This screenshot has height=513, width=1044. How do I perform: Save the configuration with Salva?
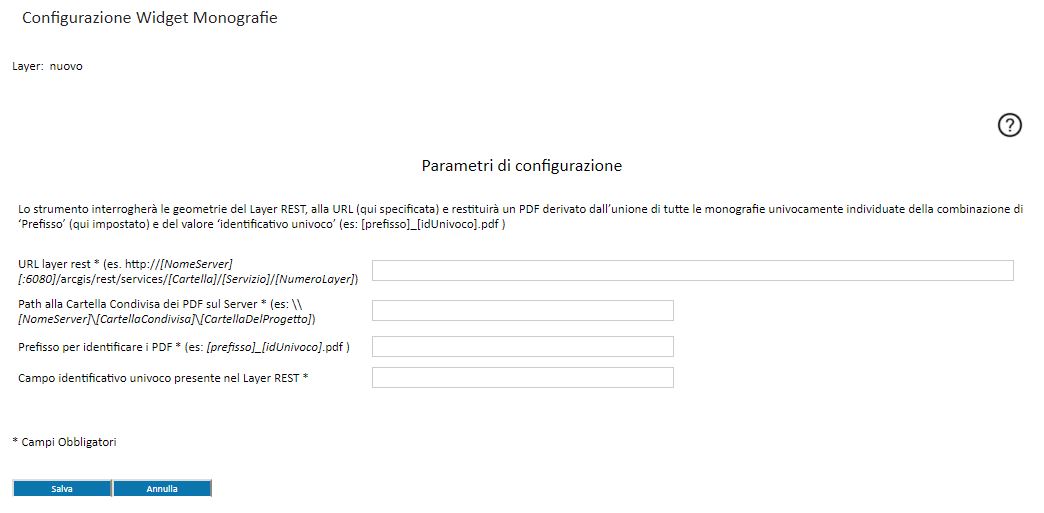coord(62,488)
